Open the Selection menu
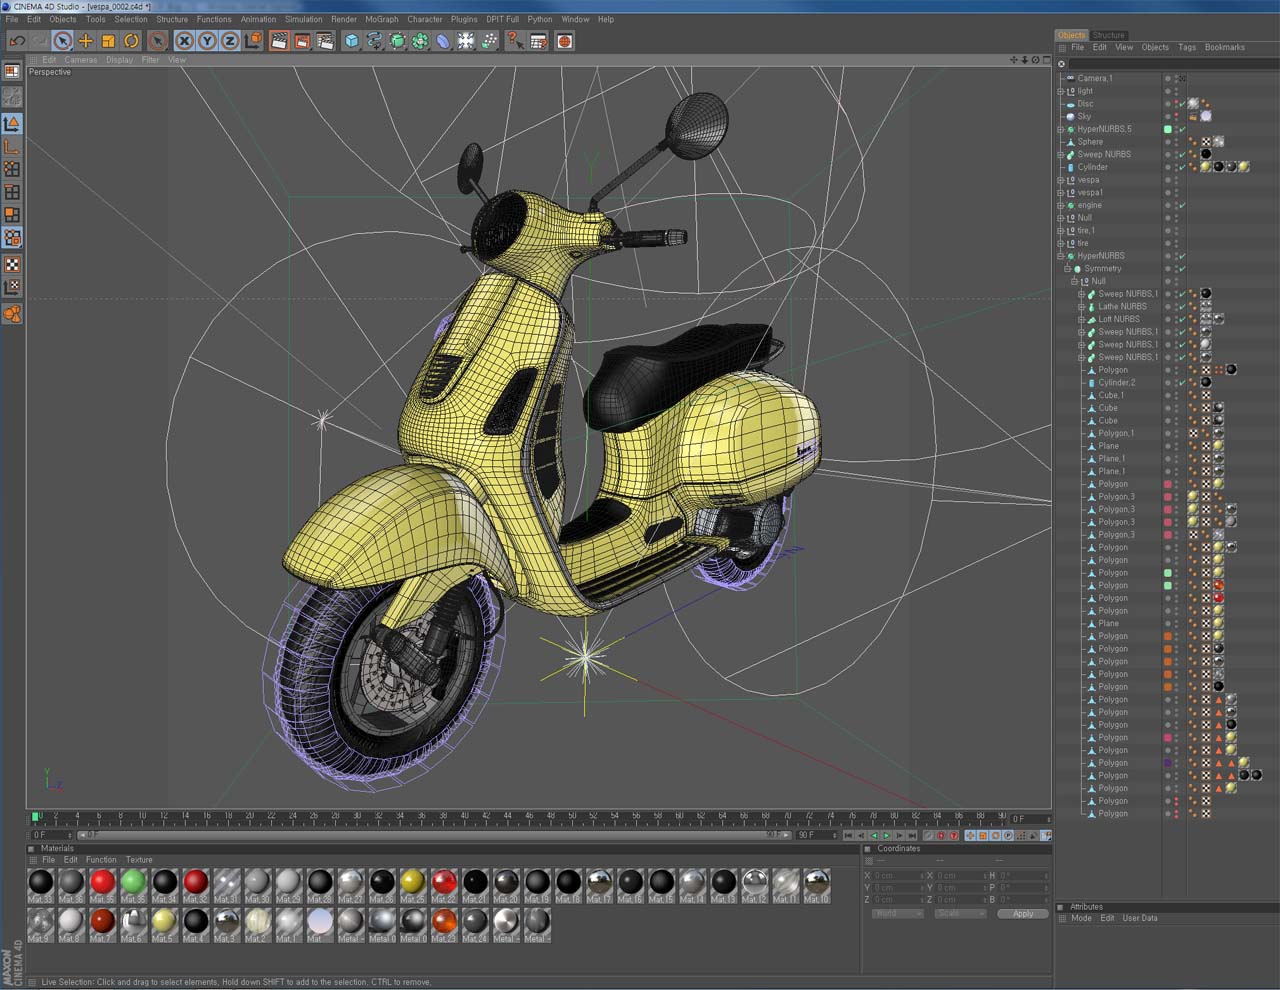The height and width of the screenshot is (990, 1280). tap(131, 19)
